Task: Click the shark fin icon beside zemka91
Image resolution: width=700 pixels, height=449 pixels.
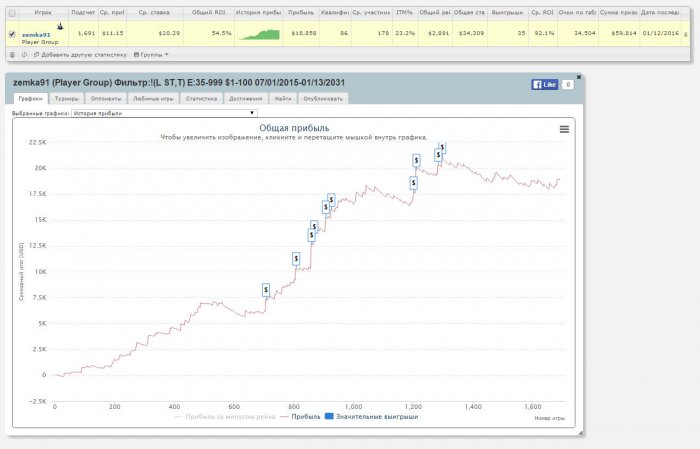Action: pos(60,27)
